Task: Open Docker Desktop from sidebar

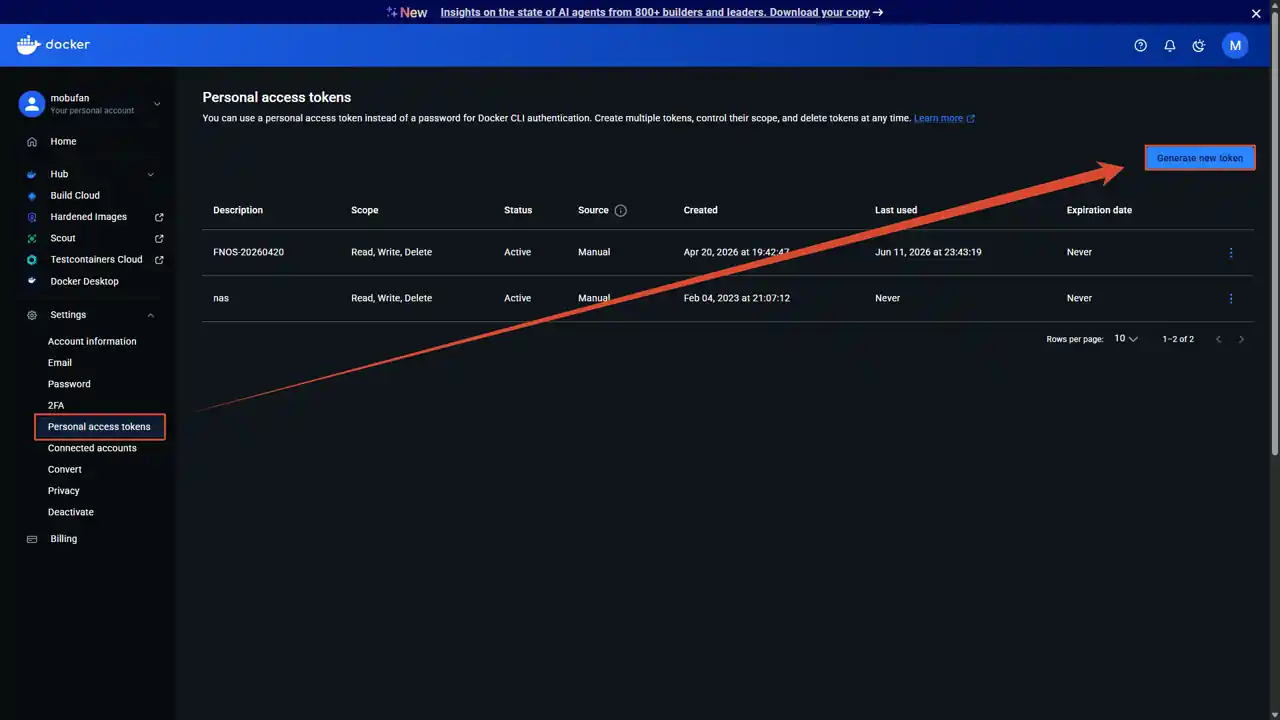Action: point(84,281)
